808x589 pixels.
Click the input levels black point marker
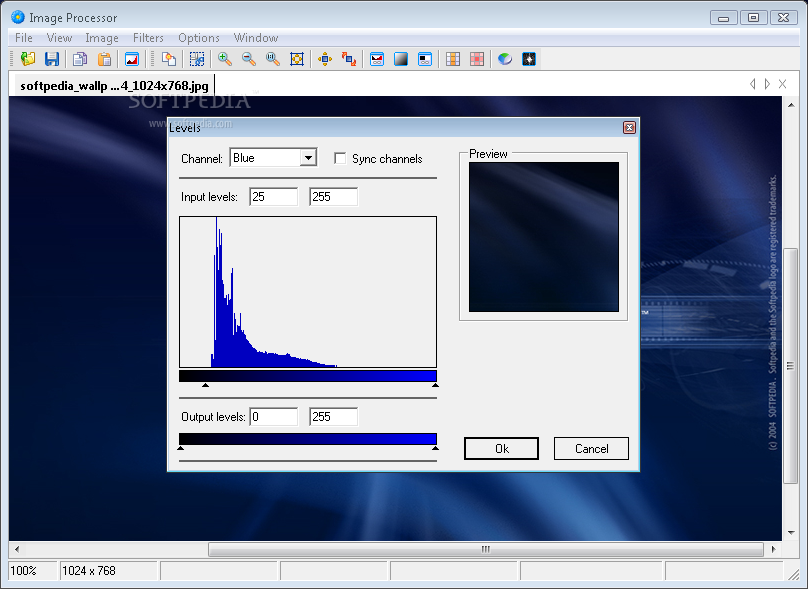pos(205,385)
